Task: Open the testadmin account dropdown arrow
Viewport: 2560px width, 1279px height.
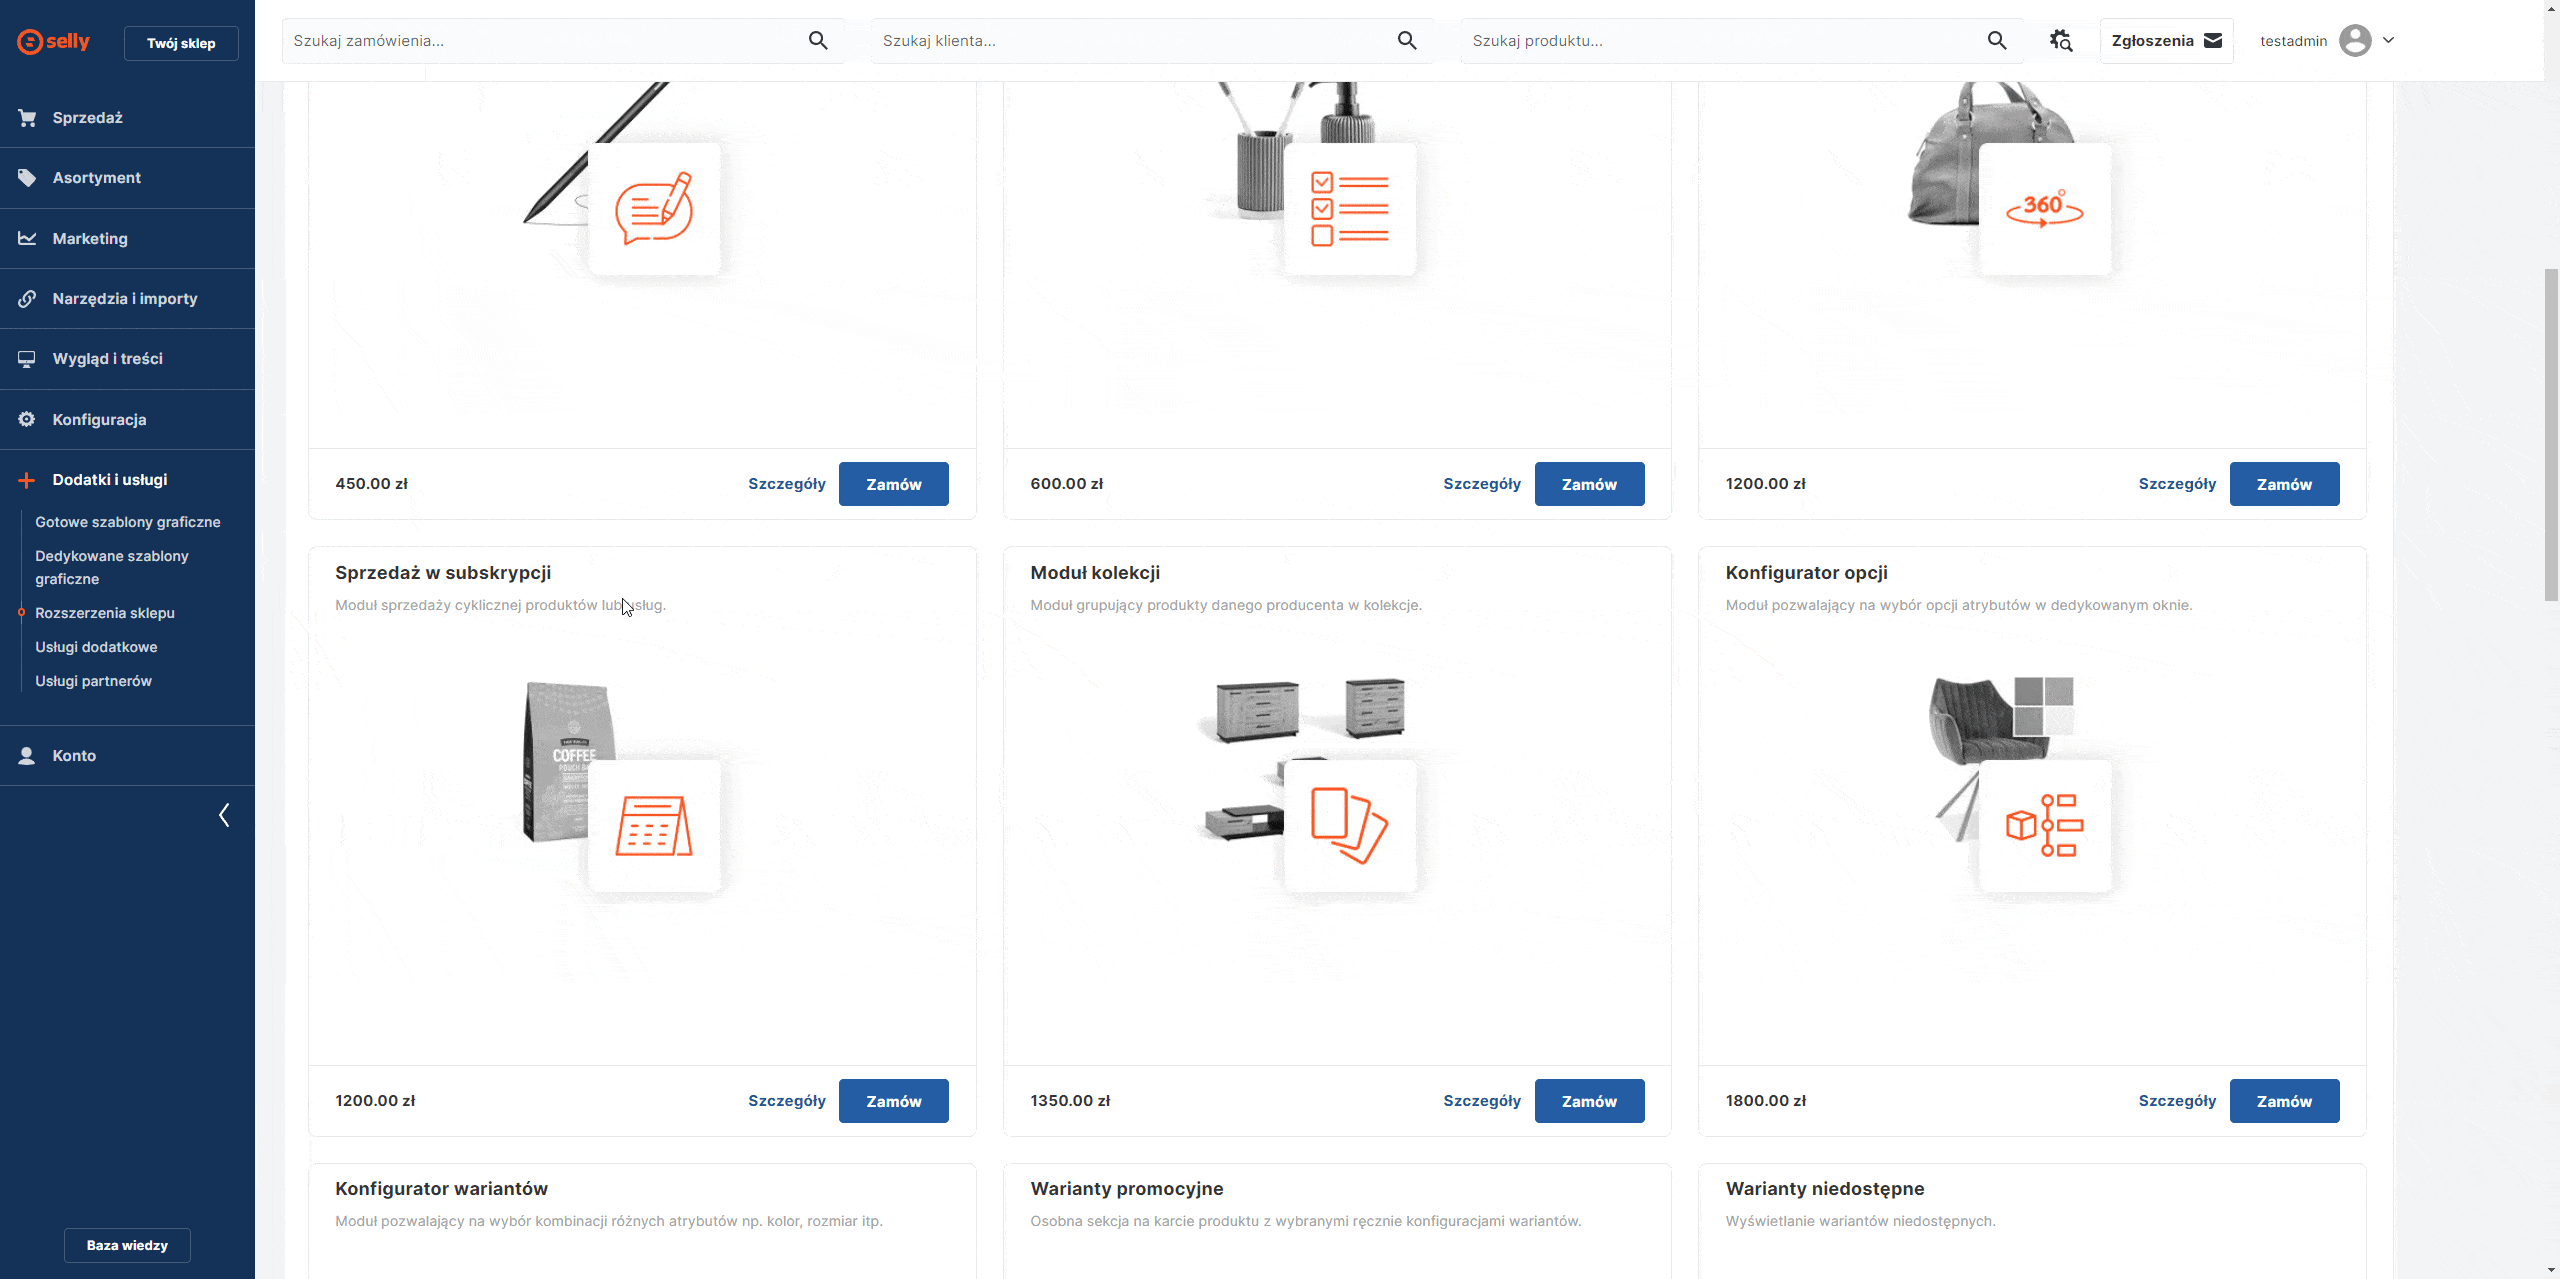Action: 2389,41
